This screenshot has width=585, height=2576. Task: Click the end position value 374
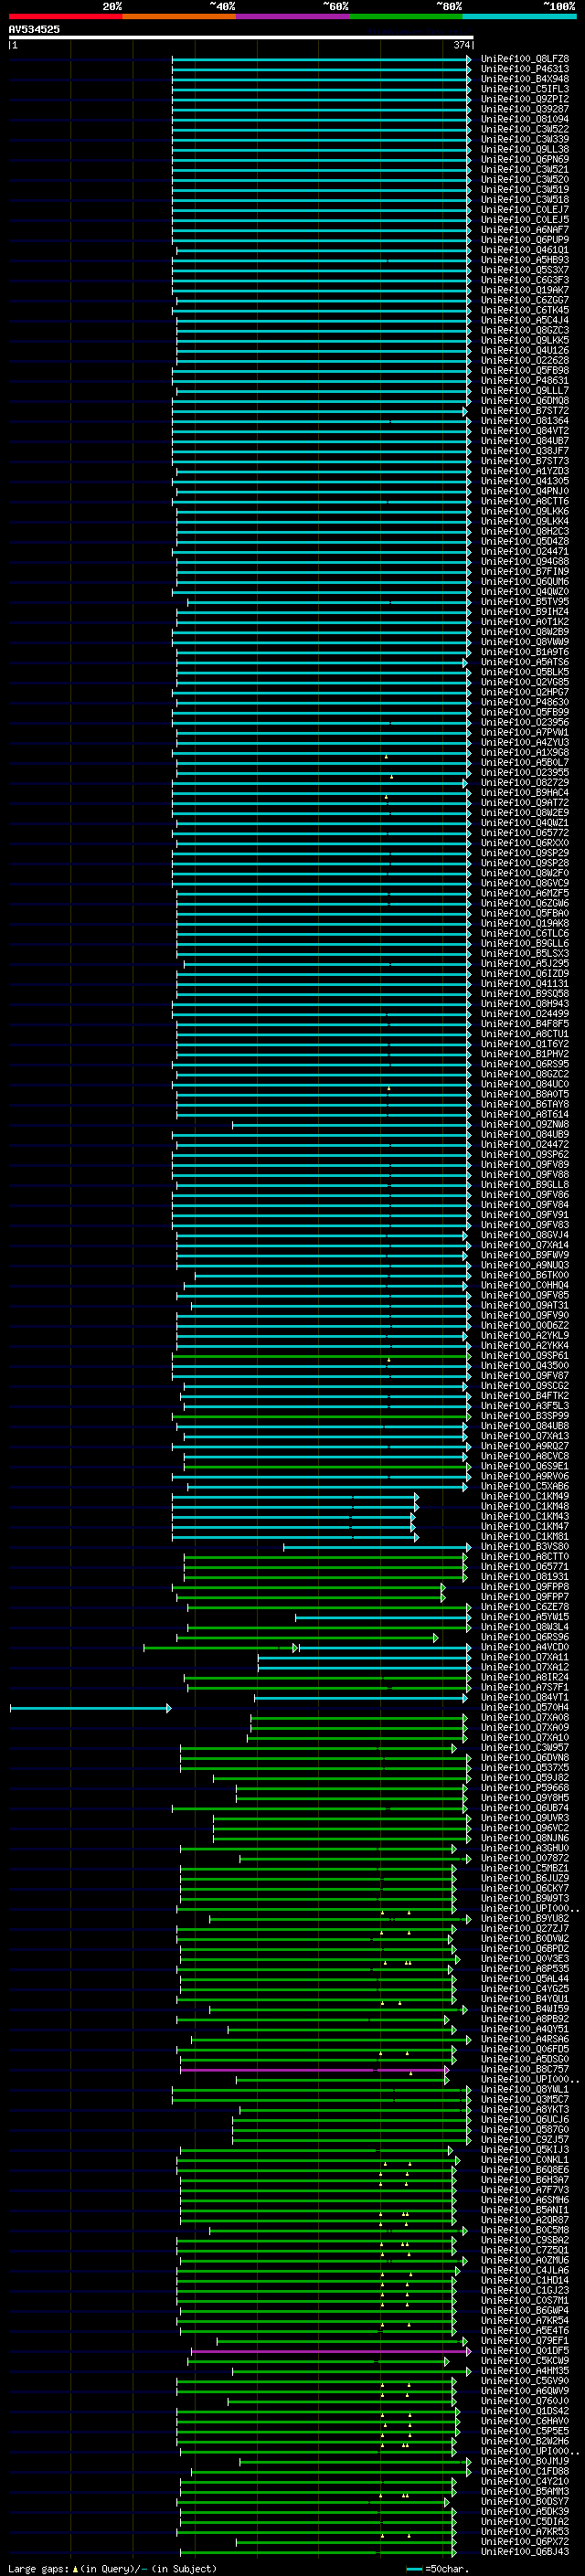coord(462,45)
